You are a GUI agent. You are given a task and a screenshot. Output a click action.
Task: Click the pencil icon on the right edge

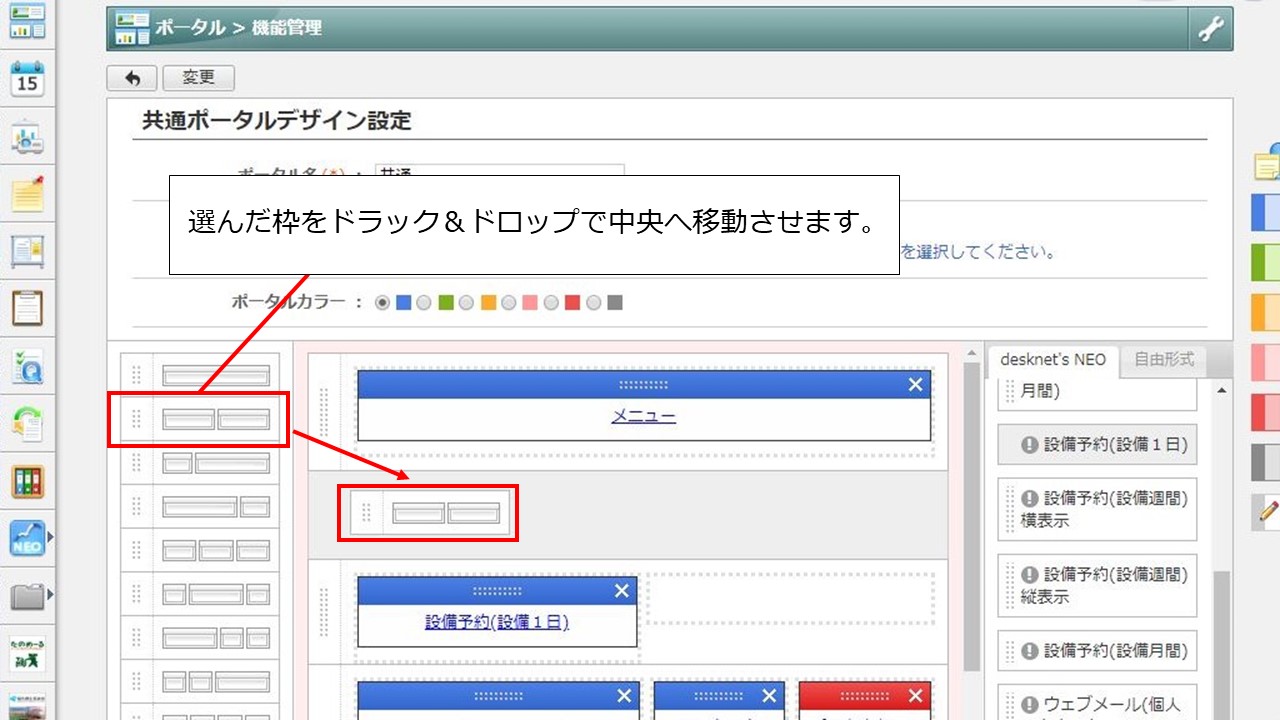click(1268, 513)
